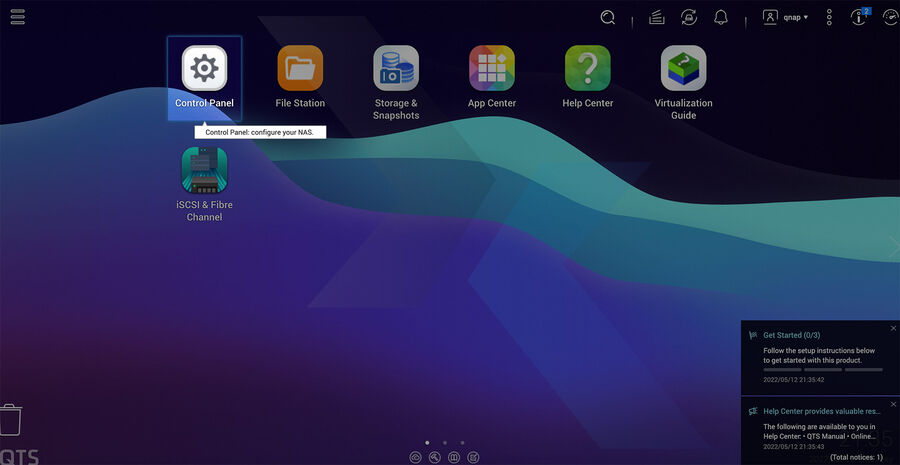Viewport: 900px width, 465px height.
Task: Switch to the second desktop page dot
Action: tap(445, 442)
